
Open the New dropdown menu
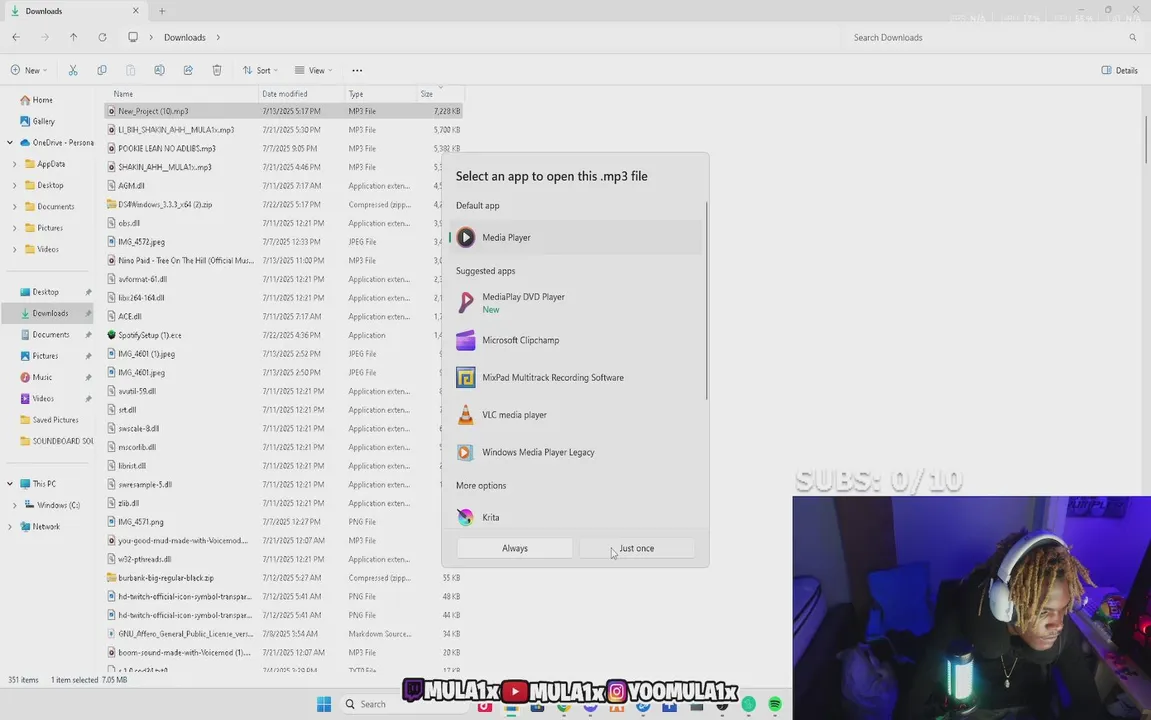29,70
